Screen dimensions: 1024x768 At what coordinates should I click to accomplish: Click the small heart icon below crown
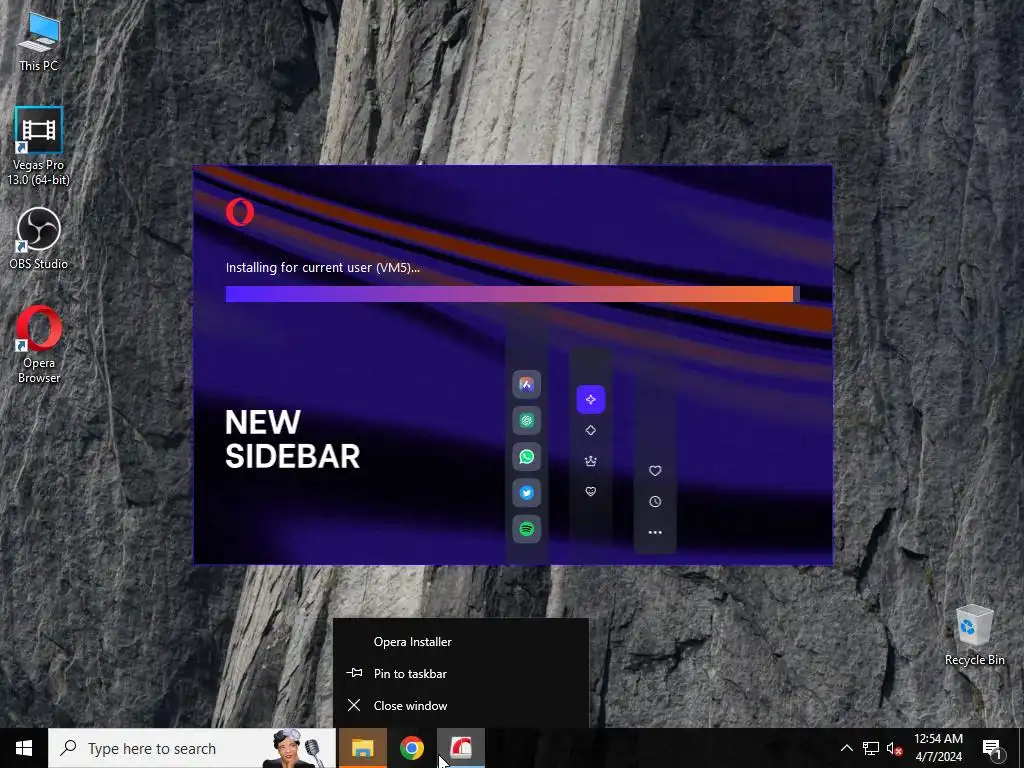(x=590, y=492)
